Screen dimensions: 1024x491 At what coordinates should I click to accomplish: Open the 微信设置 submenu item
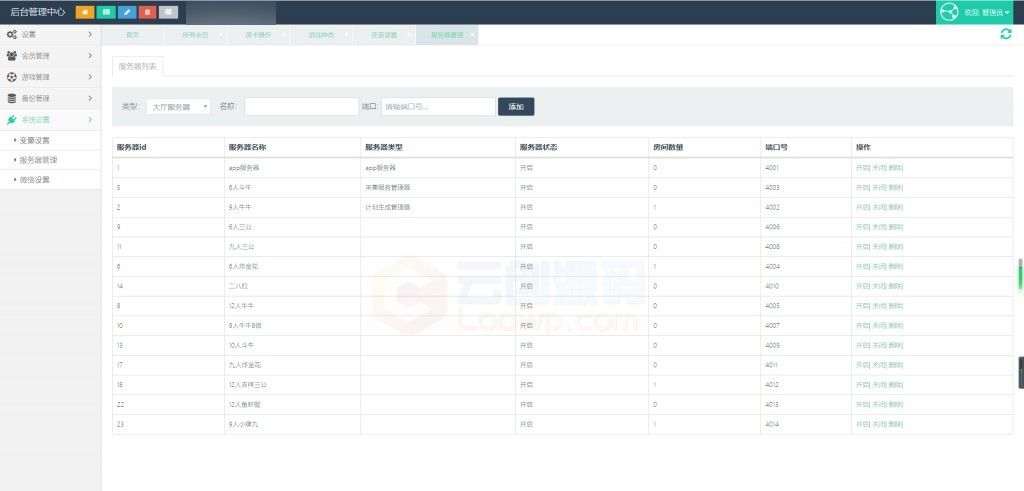coord(35,180)
